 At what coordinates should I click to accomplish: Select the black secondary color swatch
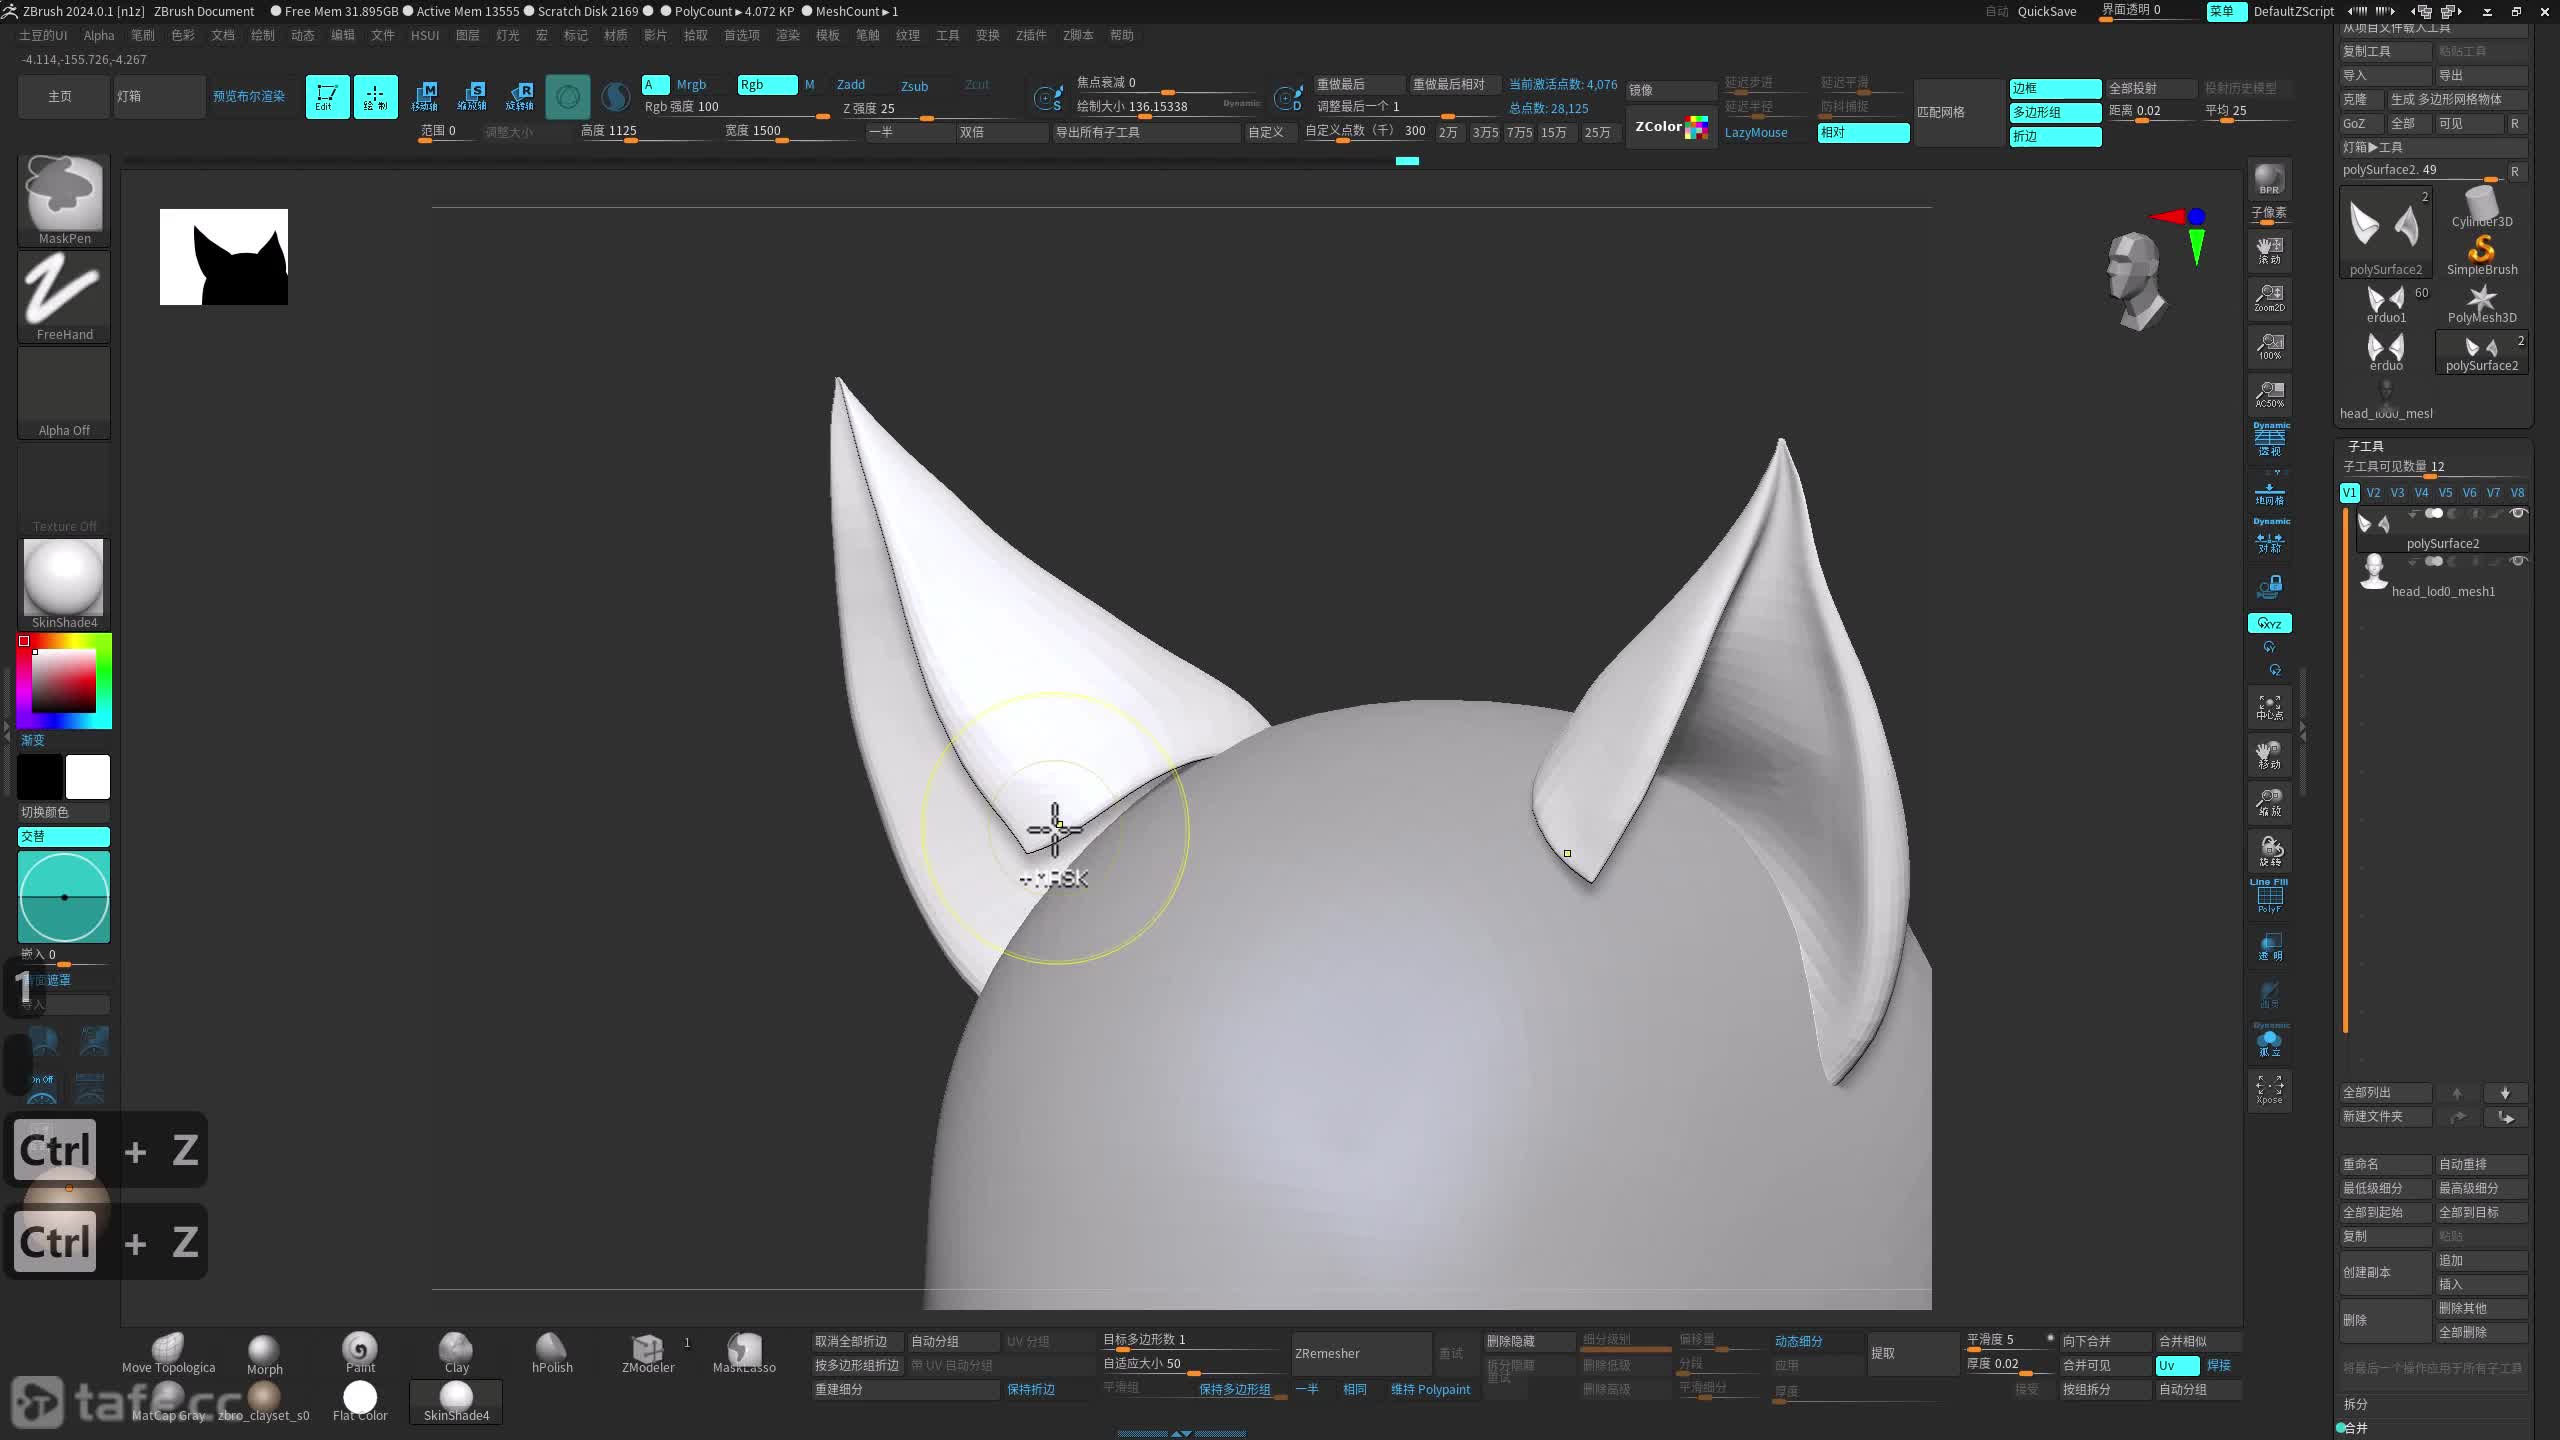[40, 777]
